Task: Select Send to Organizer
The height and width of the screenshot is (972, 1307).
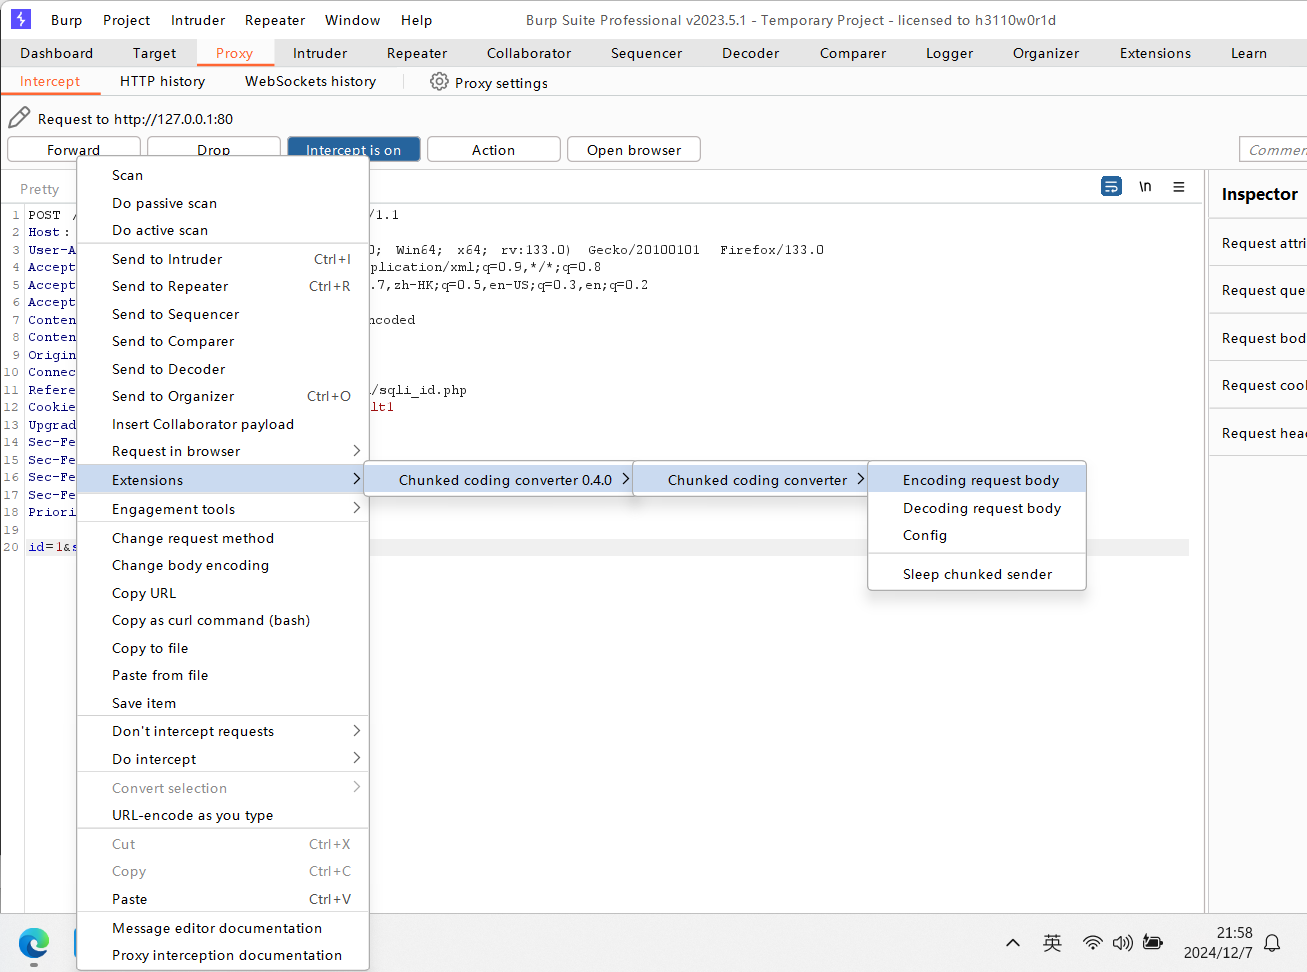Action: pyautogui.click(x=222, y=396)
